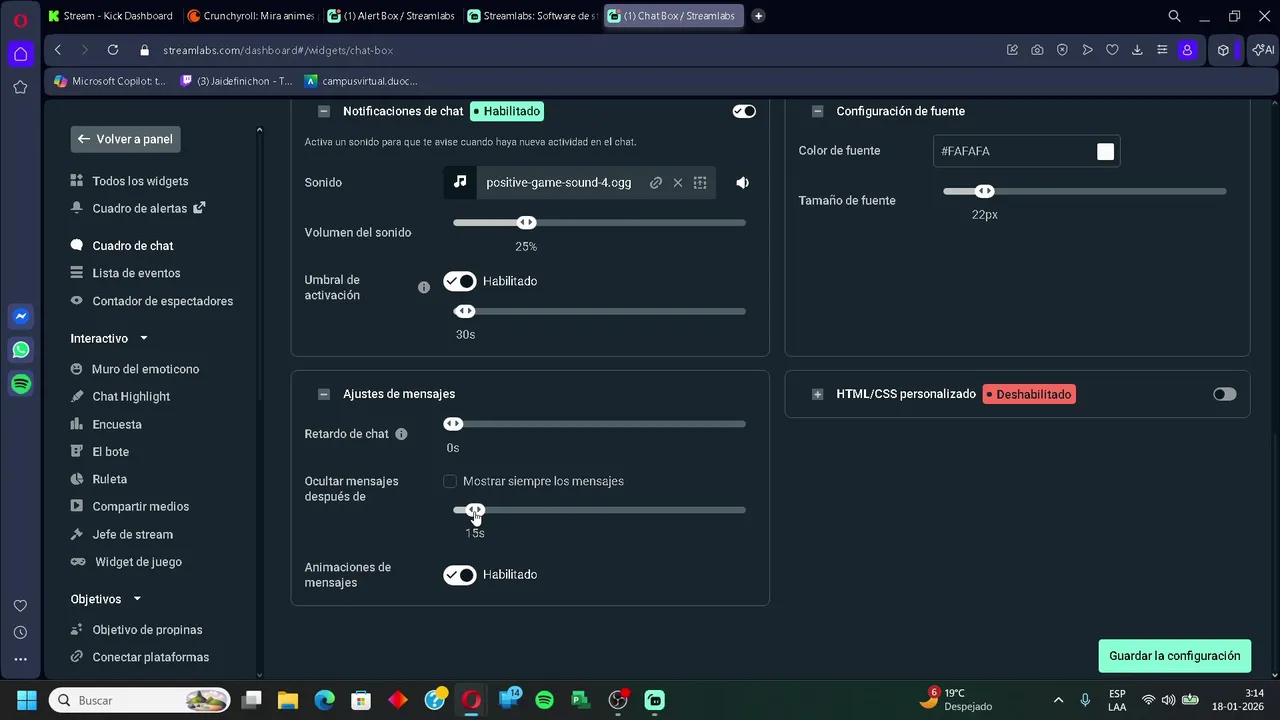Open the Opera AI button
Viewport: 1280px width, 720px height.
click(1263, 50)
